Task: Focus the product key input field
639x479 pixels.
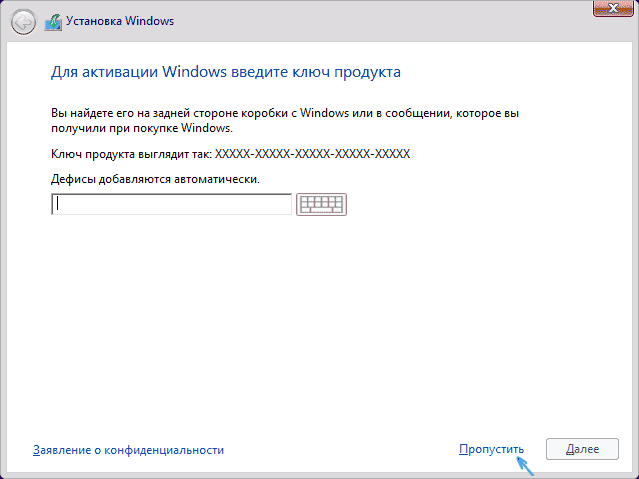Action: (171, 204)
